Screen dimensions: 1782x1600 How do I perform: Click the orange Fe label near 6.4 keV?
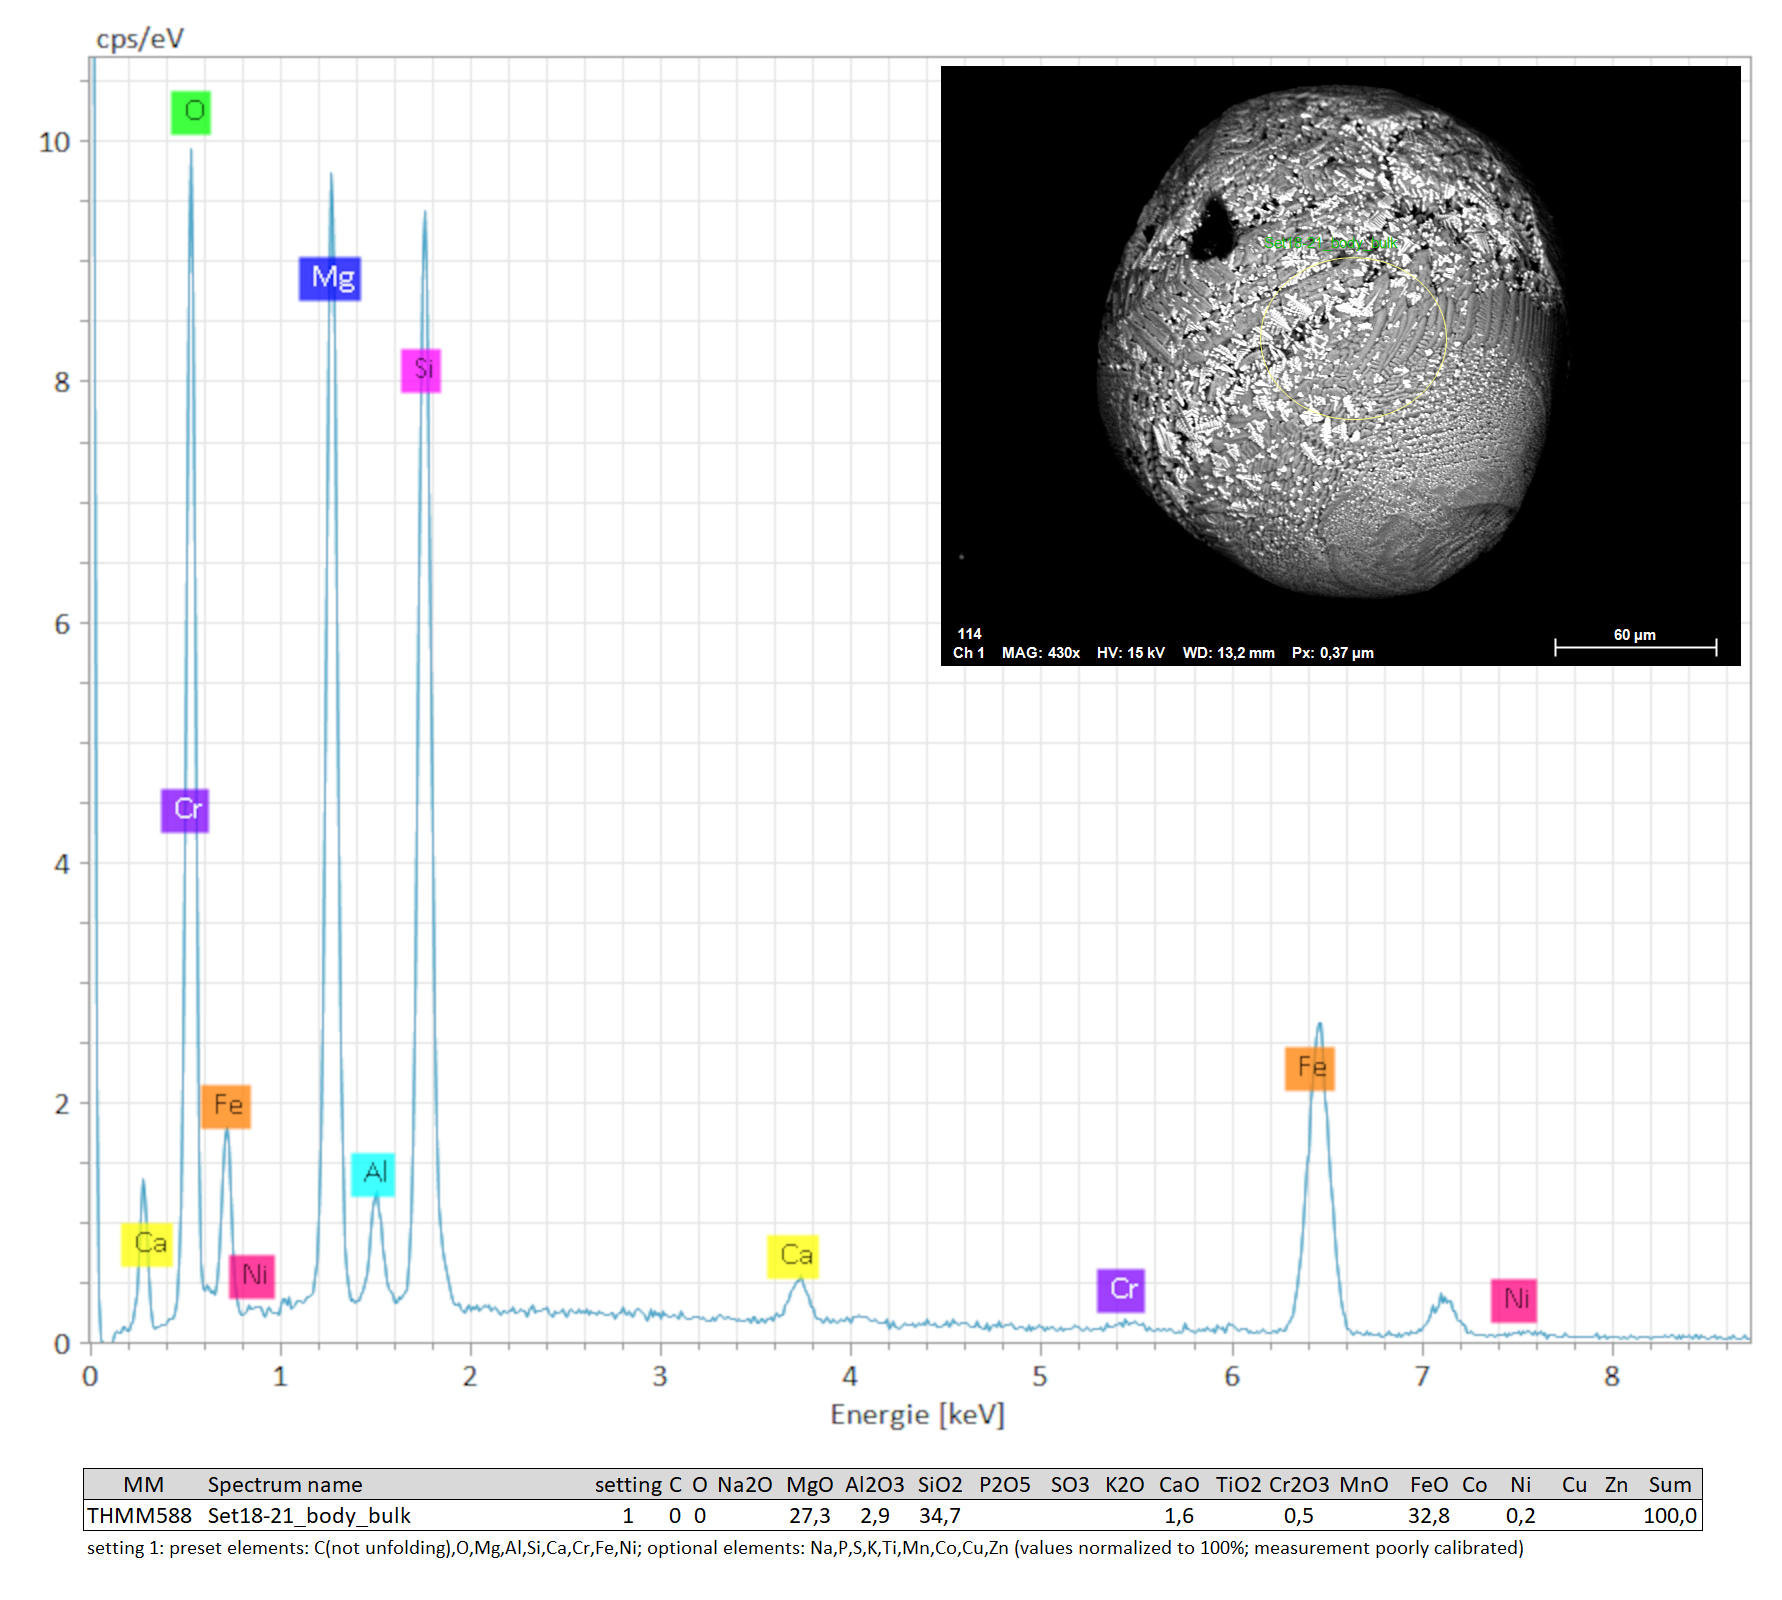[1310, 1068]
